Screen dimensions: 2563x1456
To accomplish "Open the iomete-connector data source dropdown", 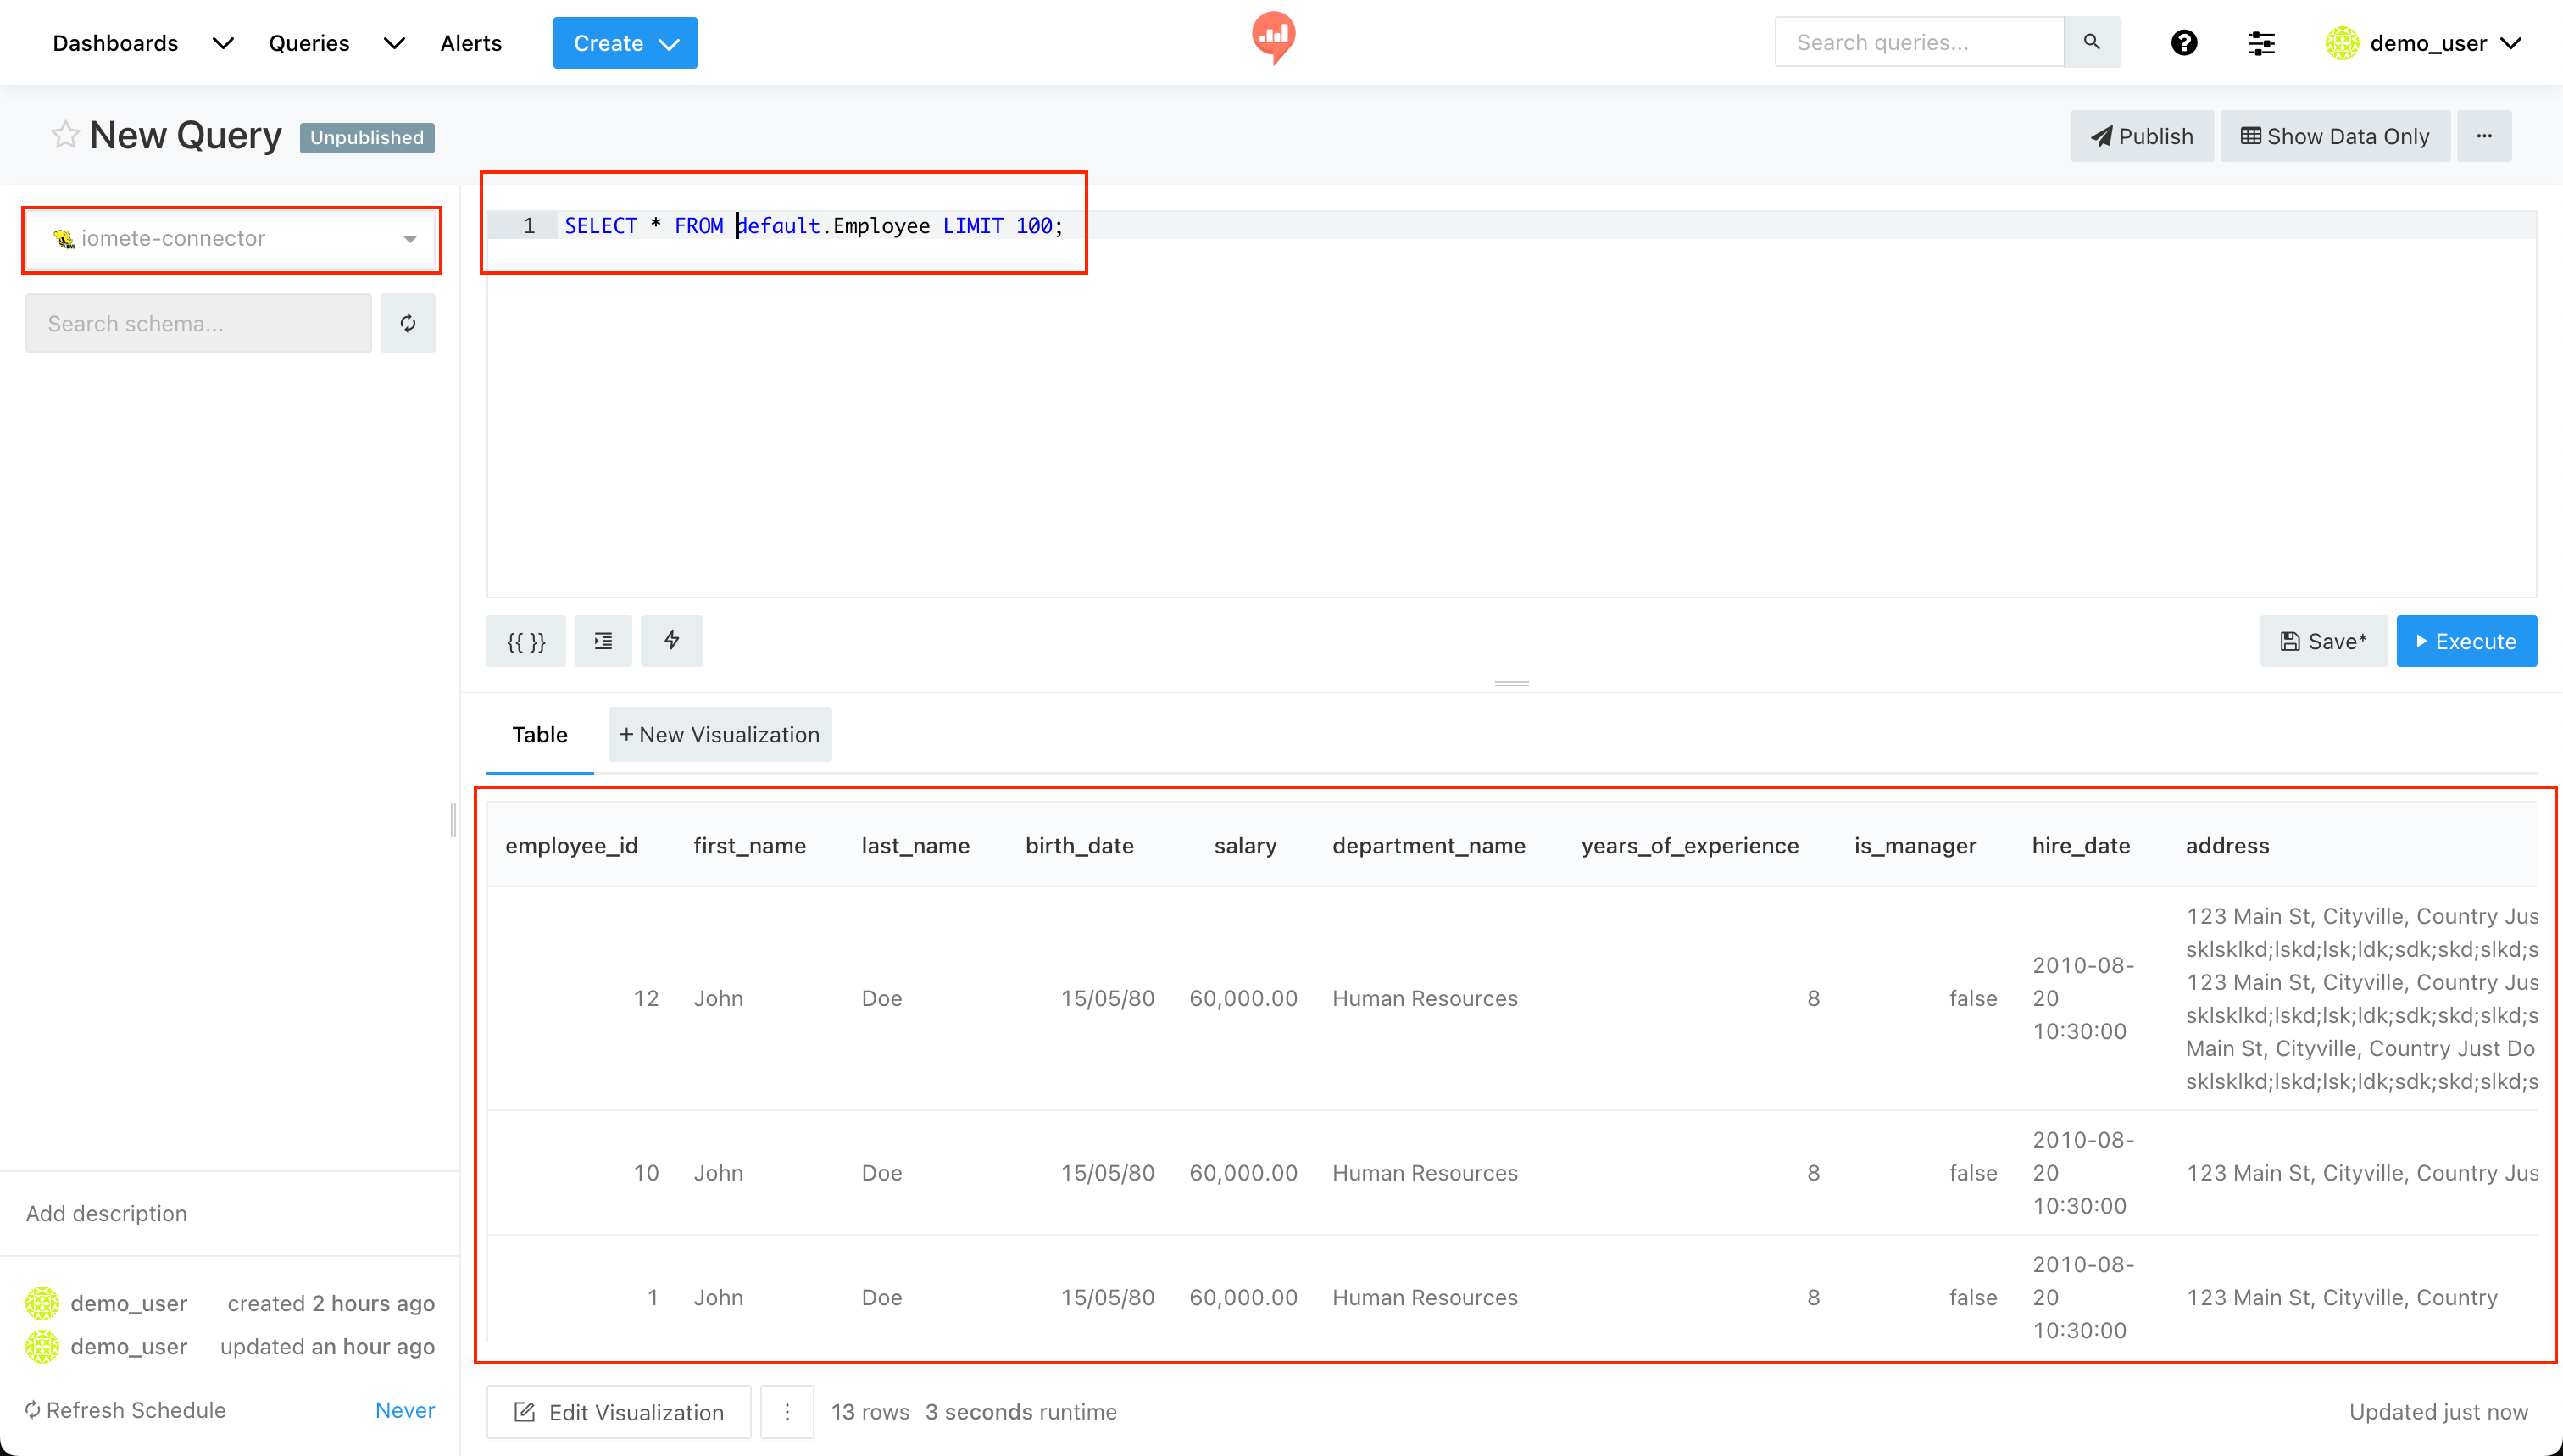I will pyautogui.click(x=232, y=239).
